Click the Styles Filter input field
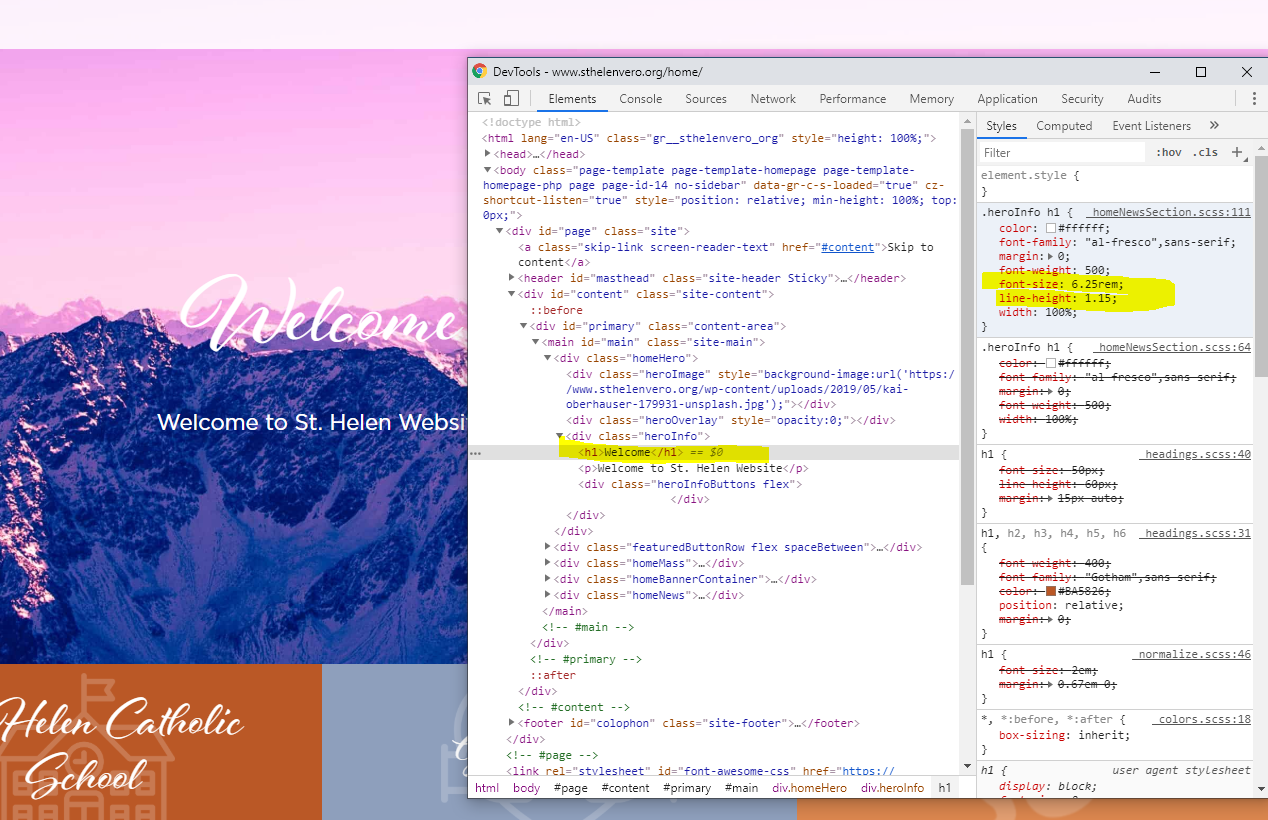 pos(1062,153)
